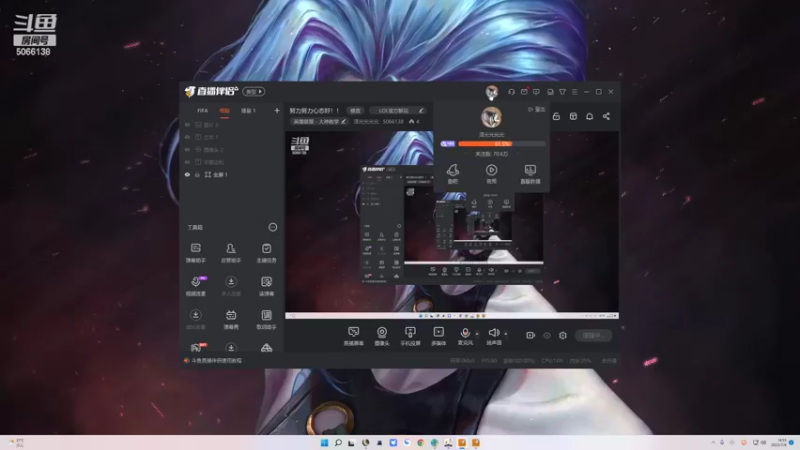
Task: Open taskbar search magnifier
Action: click(x=338, y=442)
